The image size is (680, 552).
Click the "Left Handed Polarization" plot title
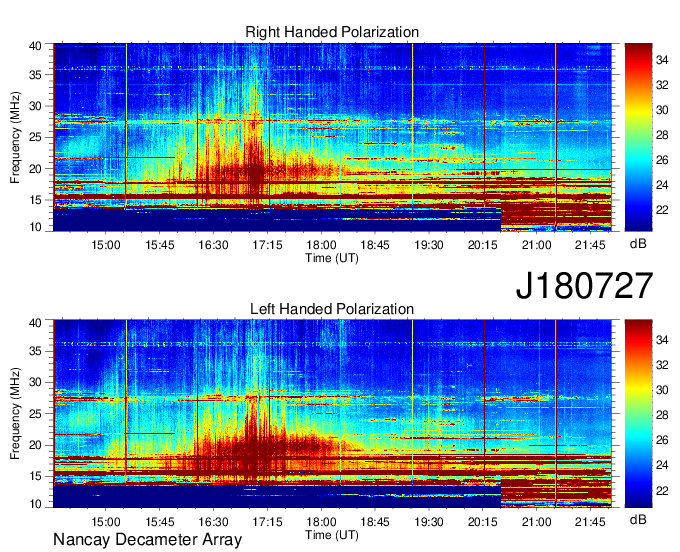332,309
